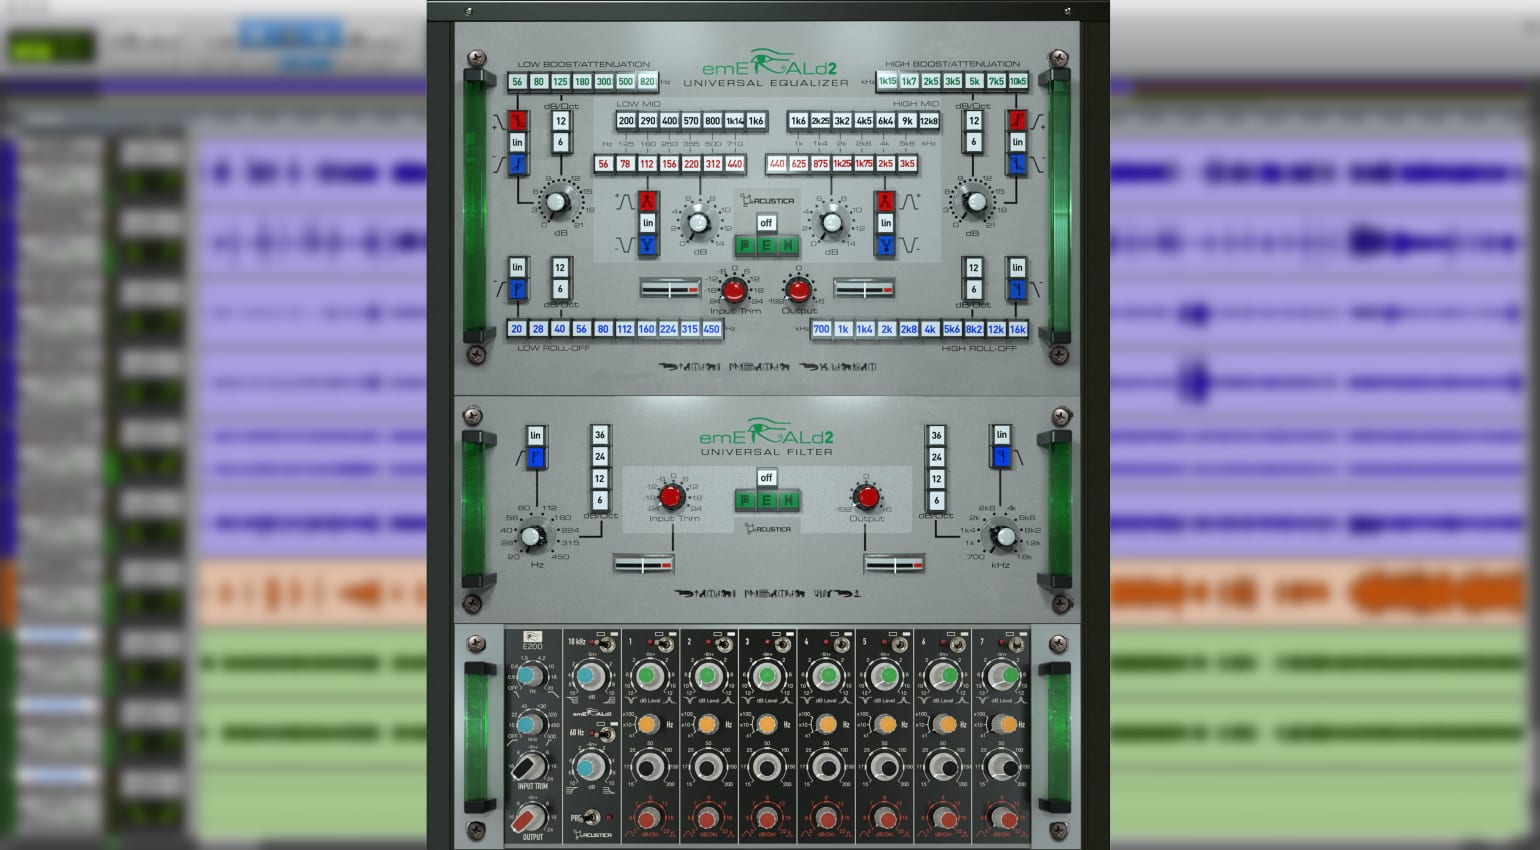Image resolution: width=1540 pixels, height=850 pixels.
Task: Select 820 Hz low boost frequency
Action: point(647,82)
